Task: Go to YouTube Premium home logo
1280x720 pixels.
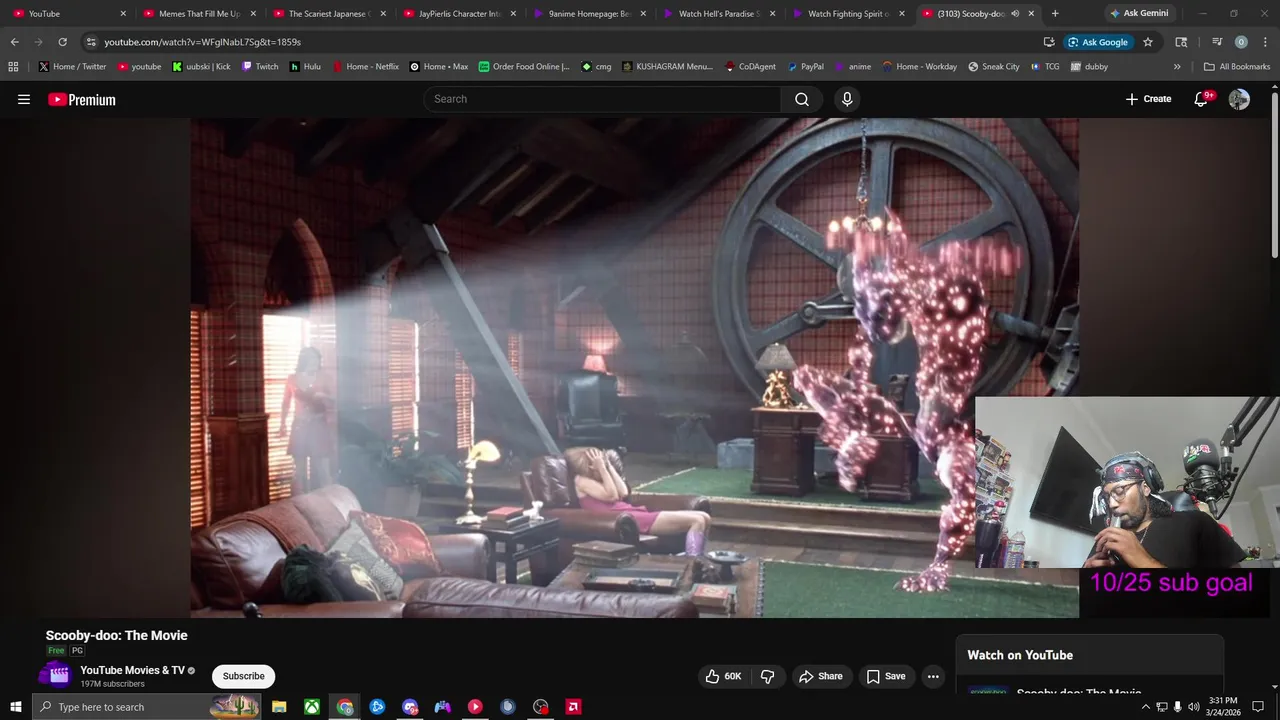Action: tap(82, 99)
